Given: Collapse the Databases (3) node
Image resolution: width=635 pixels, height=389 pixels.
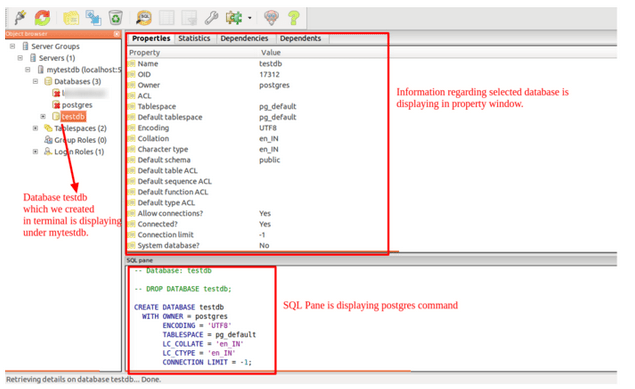Looking at the screenshot, I should [x=35, y=81].
